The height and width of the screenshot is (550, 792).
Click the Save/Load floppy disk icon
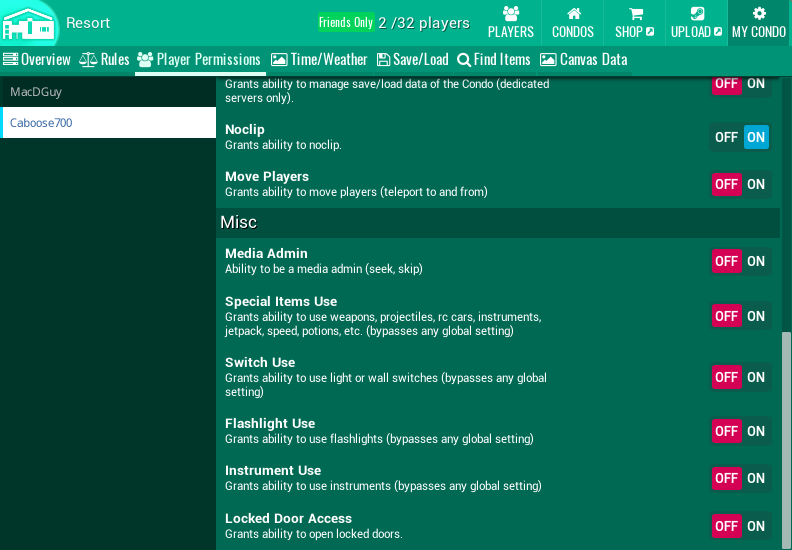(383, 60)
